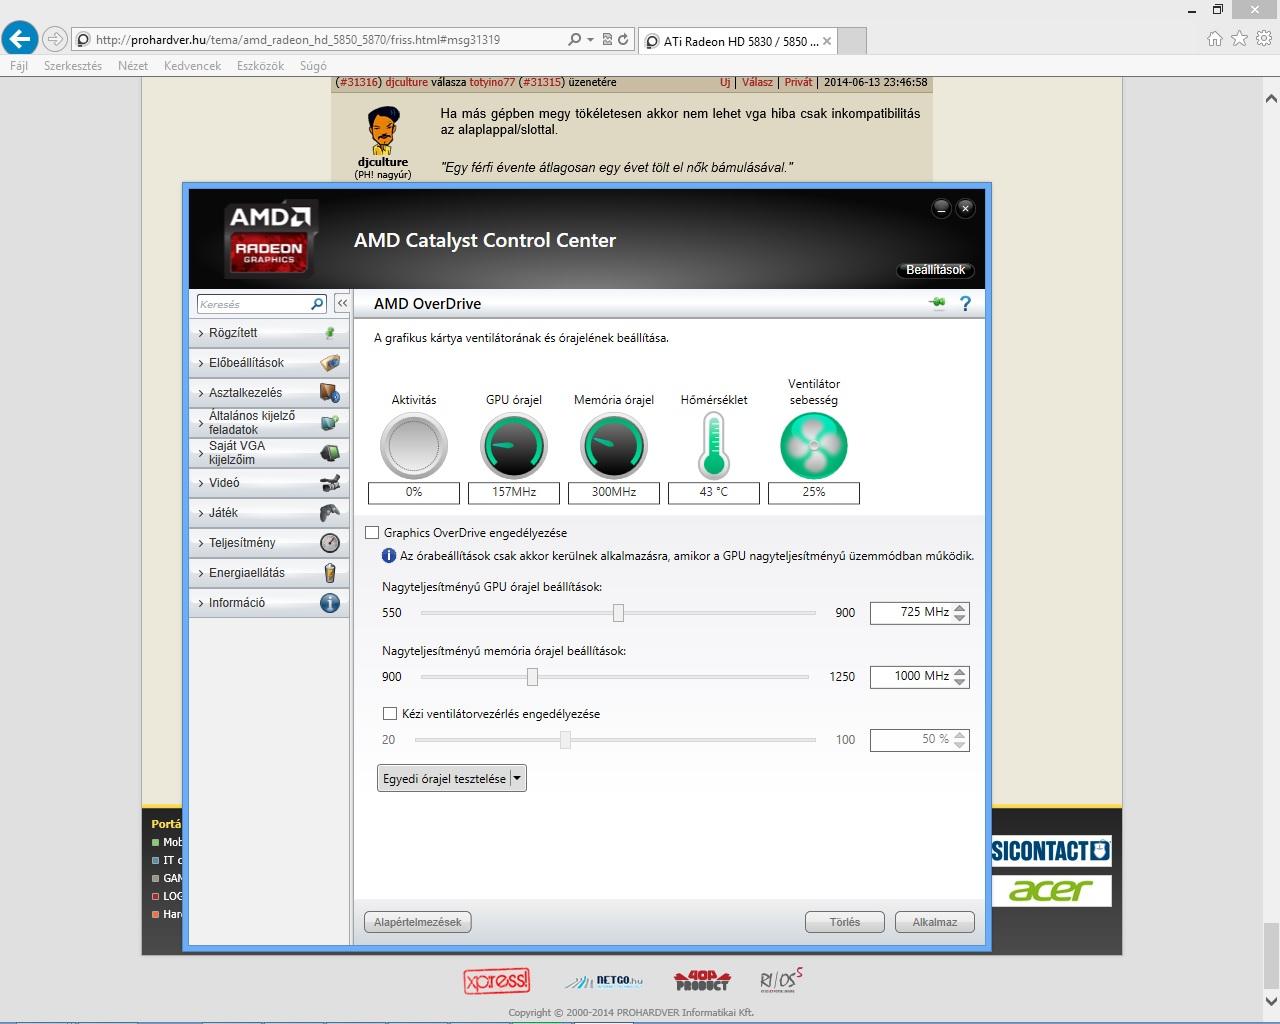
Task: Click the search magnifier in the address bar
Action: 574,40
